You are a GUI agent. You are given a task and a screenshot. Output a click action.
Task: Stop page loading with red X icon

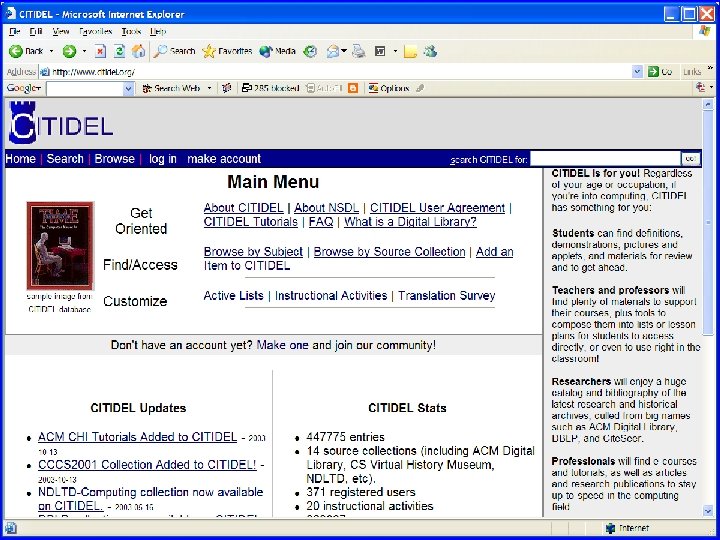point(100,51)
